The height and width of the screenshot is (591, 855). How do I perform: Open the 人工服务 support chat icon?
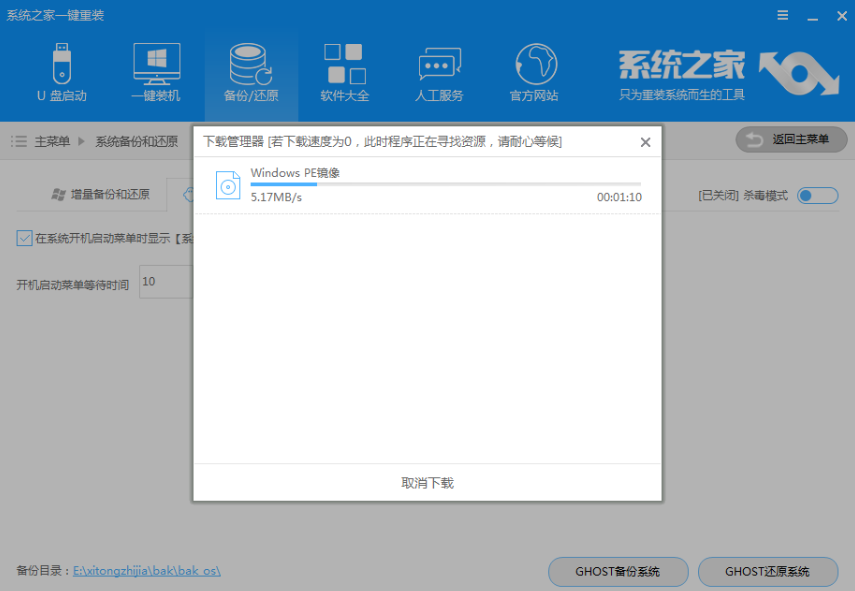439,72
